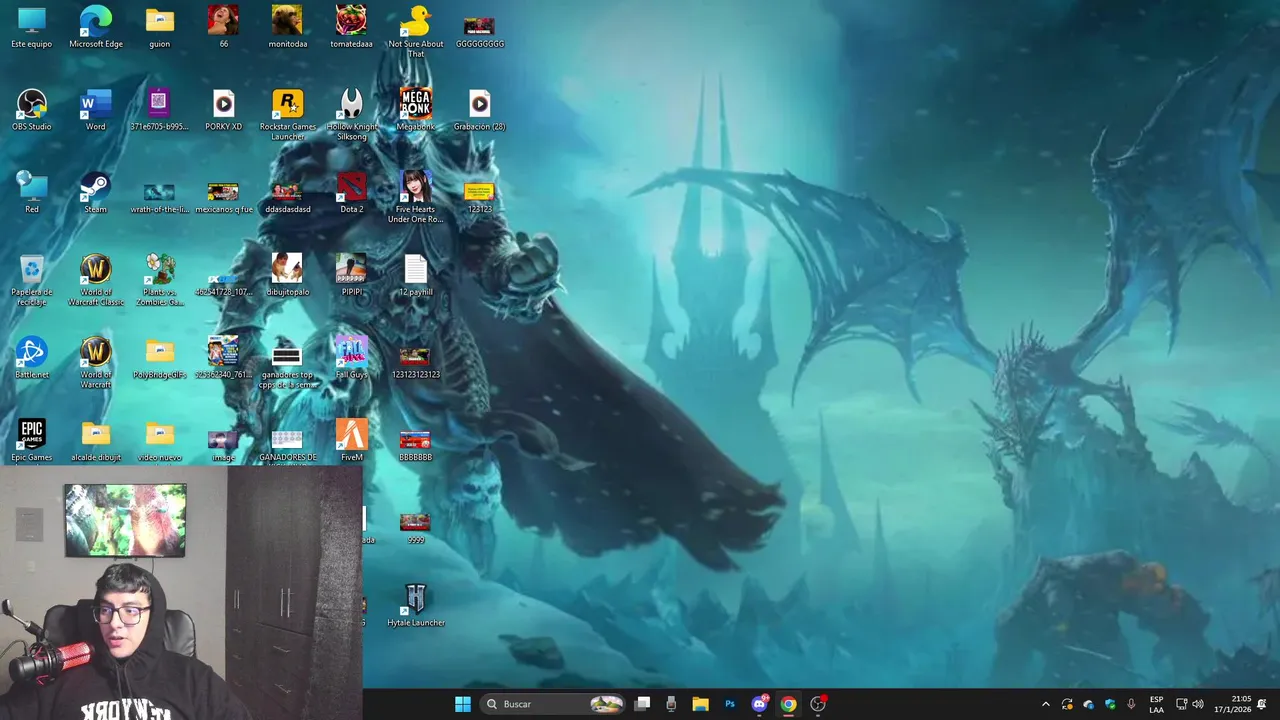The image size is (1280, 720).
Task: Open the Megabonk game shortcut
Action: tap(415, 110)
